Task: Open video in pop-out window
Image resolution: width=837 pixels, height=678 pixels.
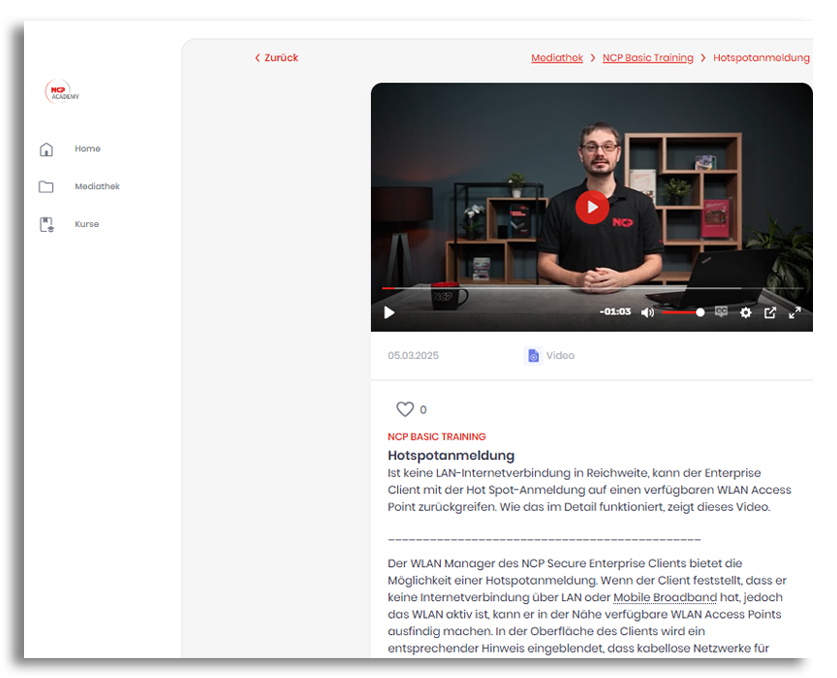Action: tap(770, 313)
